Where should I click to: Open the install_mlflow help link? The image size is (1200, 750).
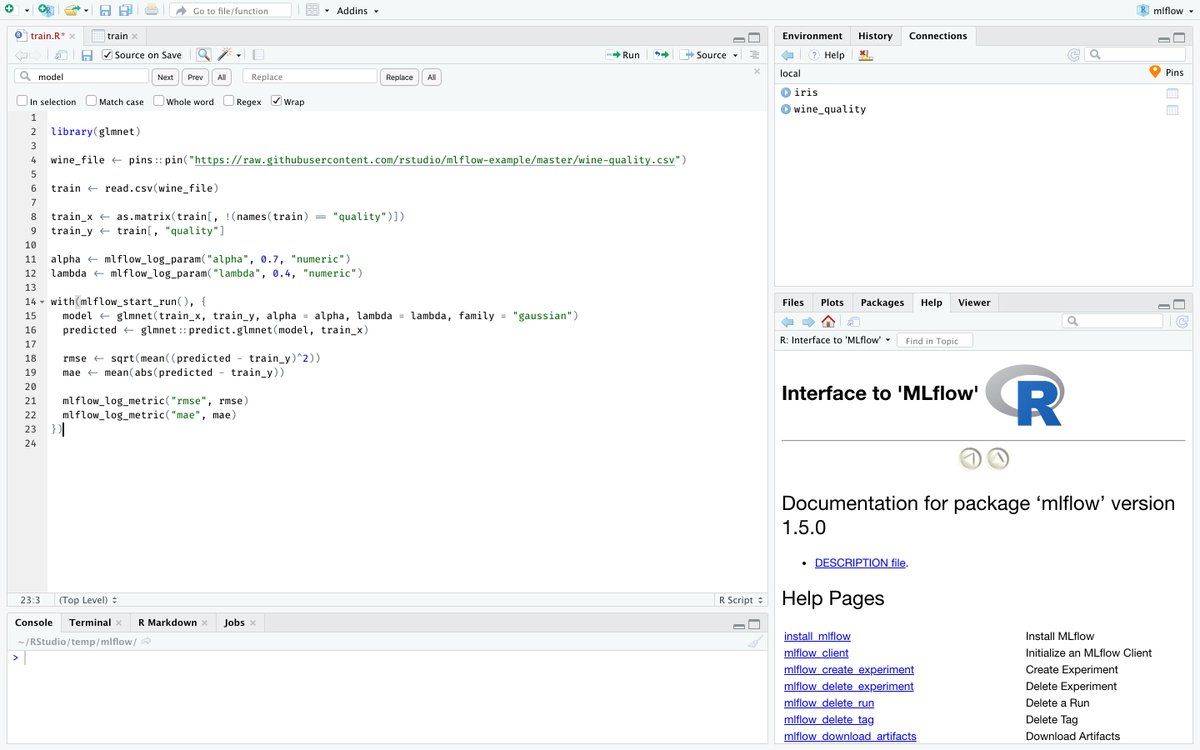click(817, 636)
